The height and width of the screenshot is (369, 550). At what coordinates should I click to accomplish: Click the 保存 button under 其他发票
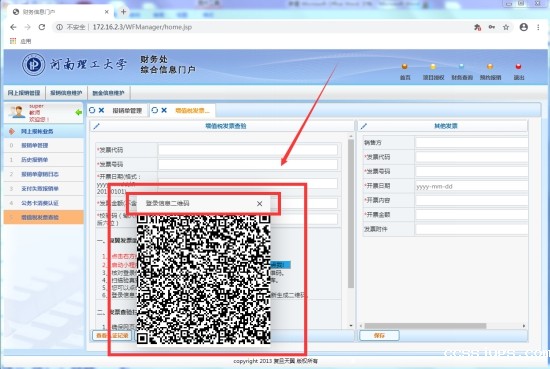point(379,336)
